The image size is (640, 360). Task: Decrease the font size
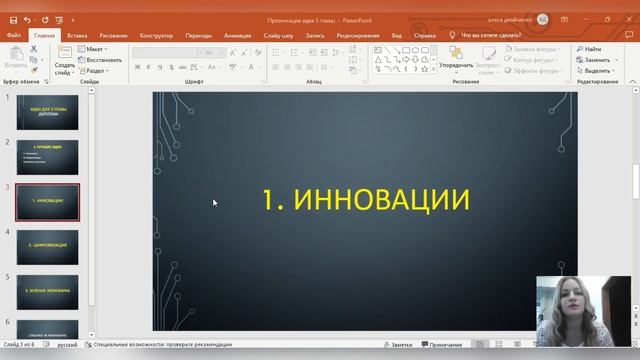click(x=244, y=53)
